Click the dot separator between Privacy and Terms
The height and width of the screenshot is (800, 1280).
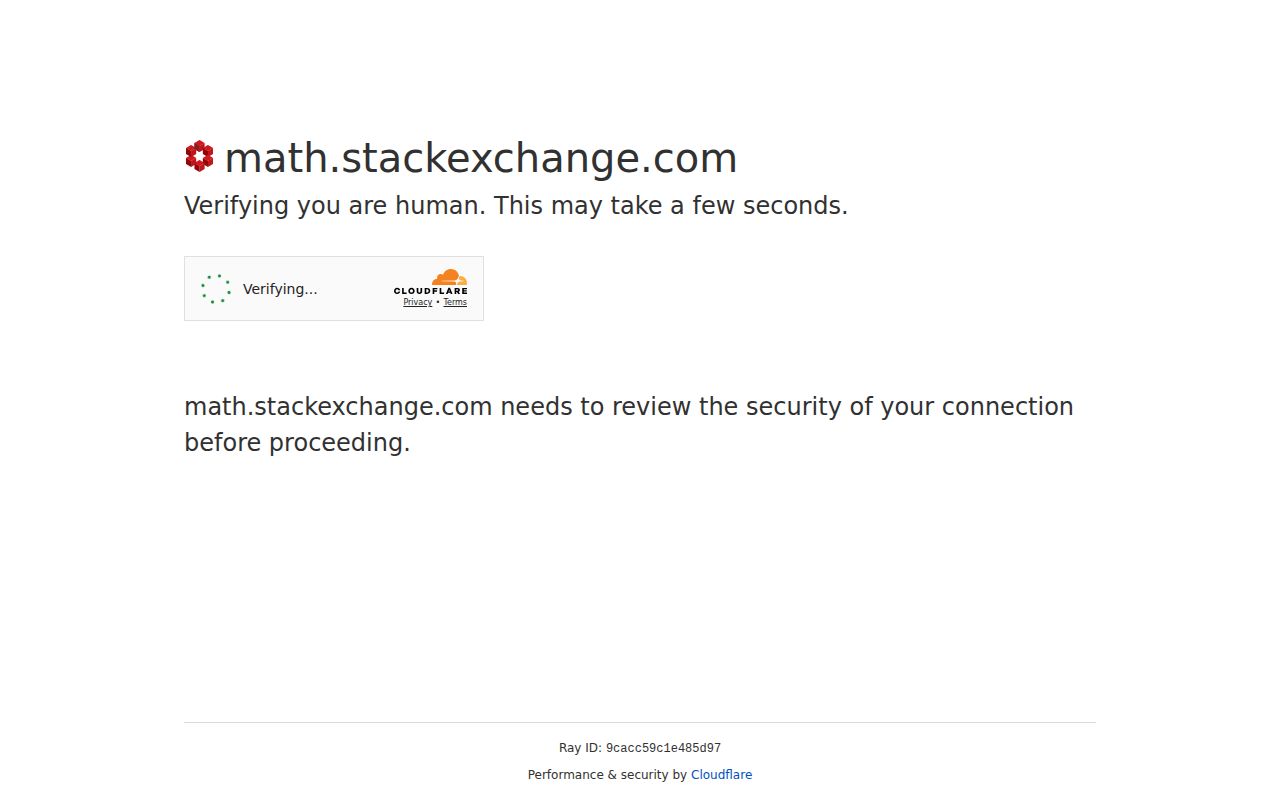(x=437, y=302)
